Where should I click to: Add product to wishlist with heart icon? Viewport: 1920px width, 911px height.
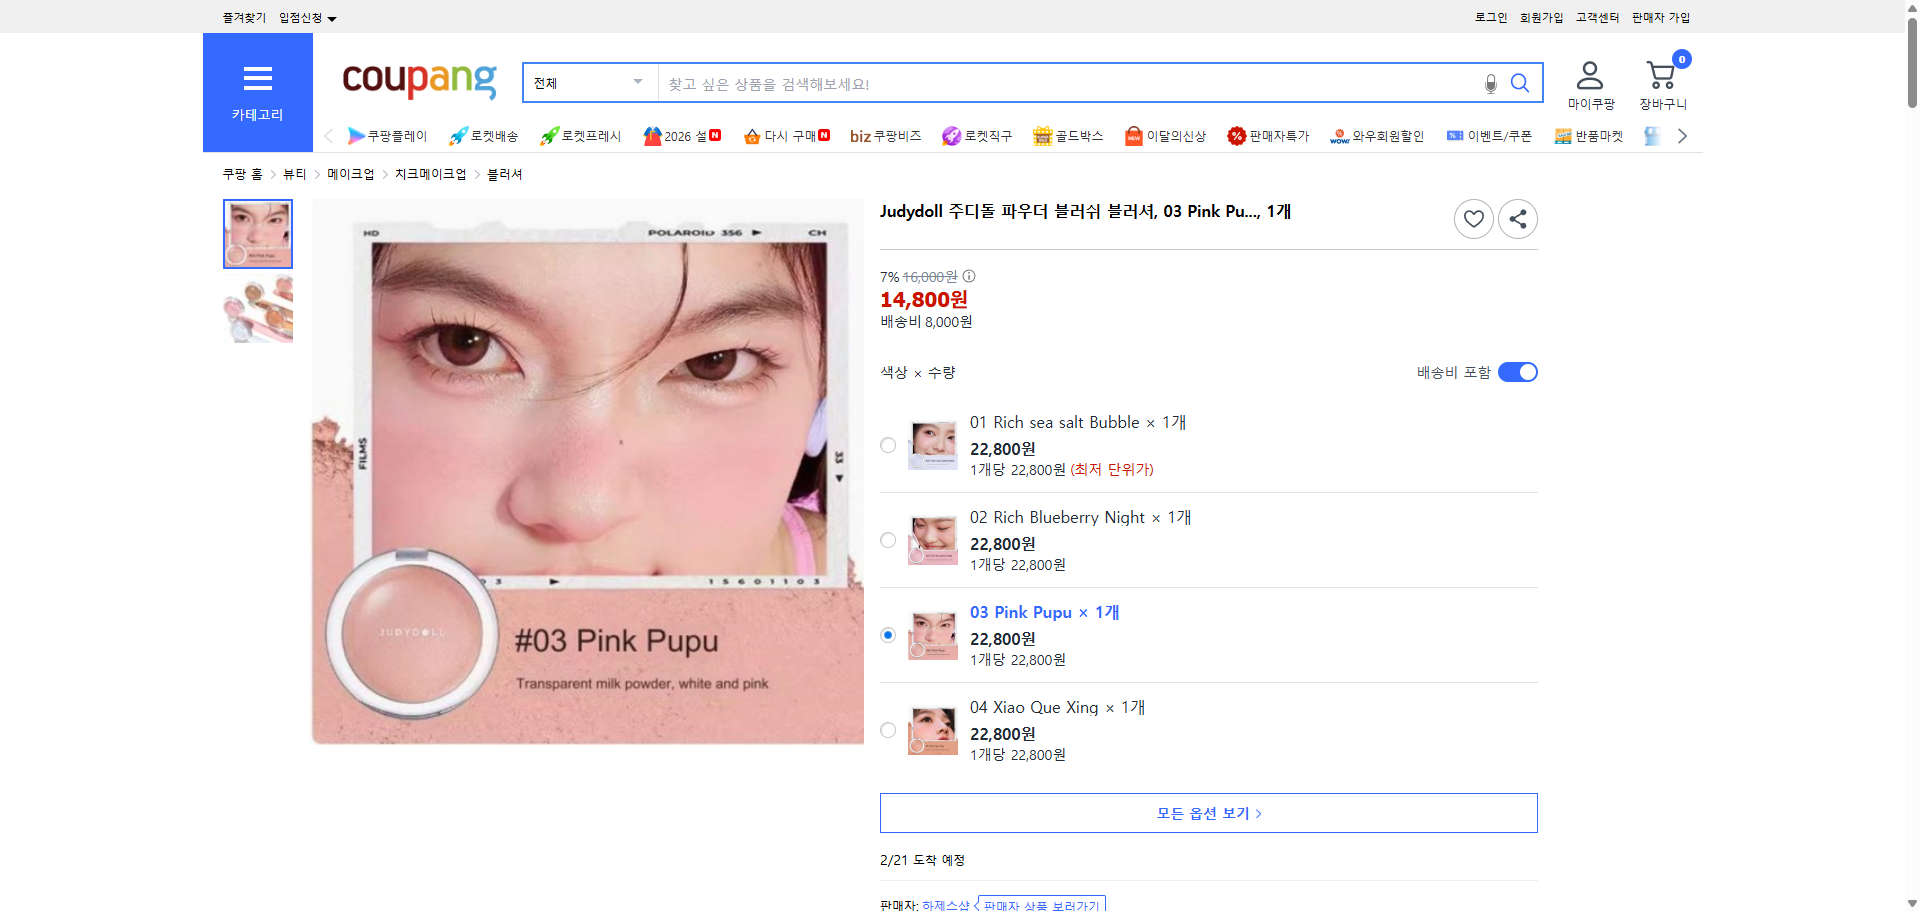pos(1472,218)
